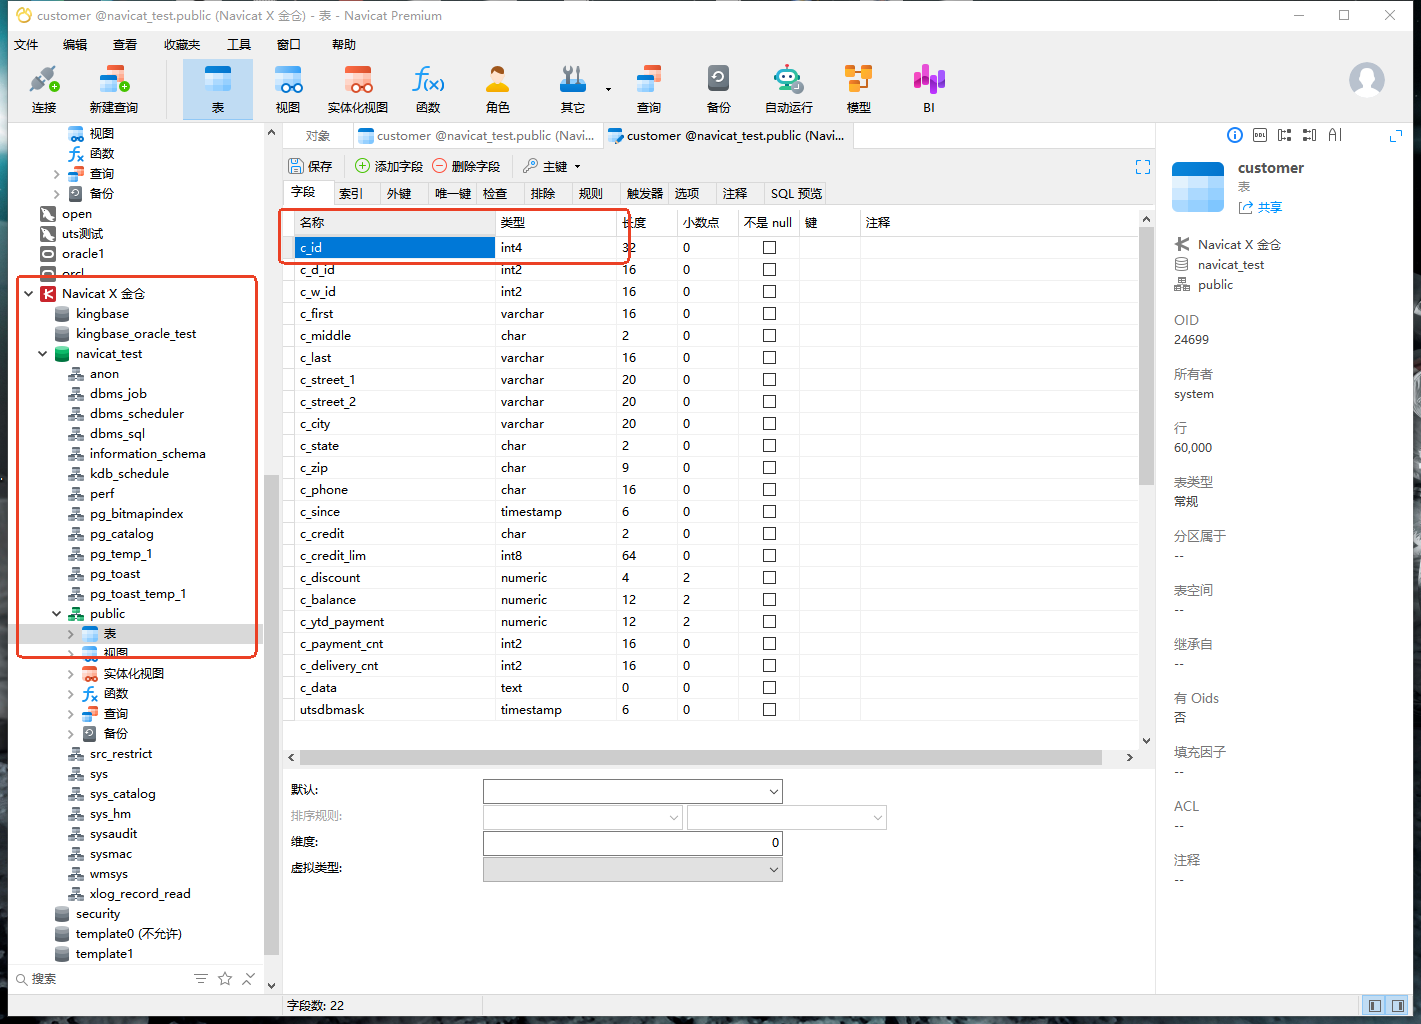The width and height of the screenshot is (1421, 1024).
Task: Click the 维度 input field
Action: click(x=632, y=843)
